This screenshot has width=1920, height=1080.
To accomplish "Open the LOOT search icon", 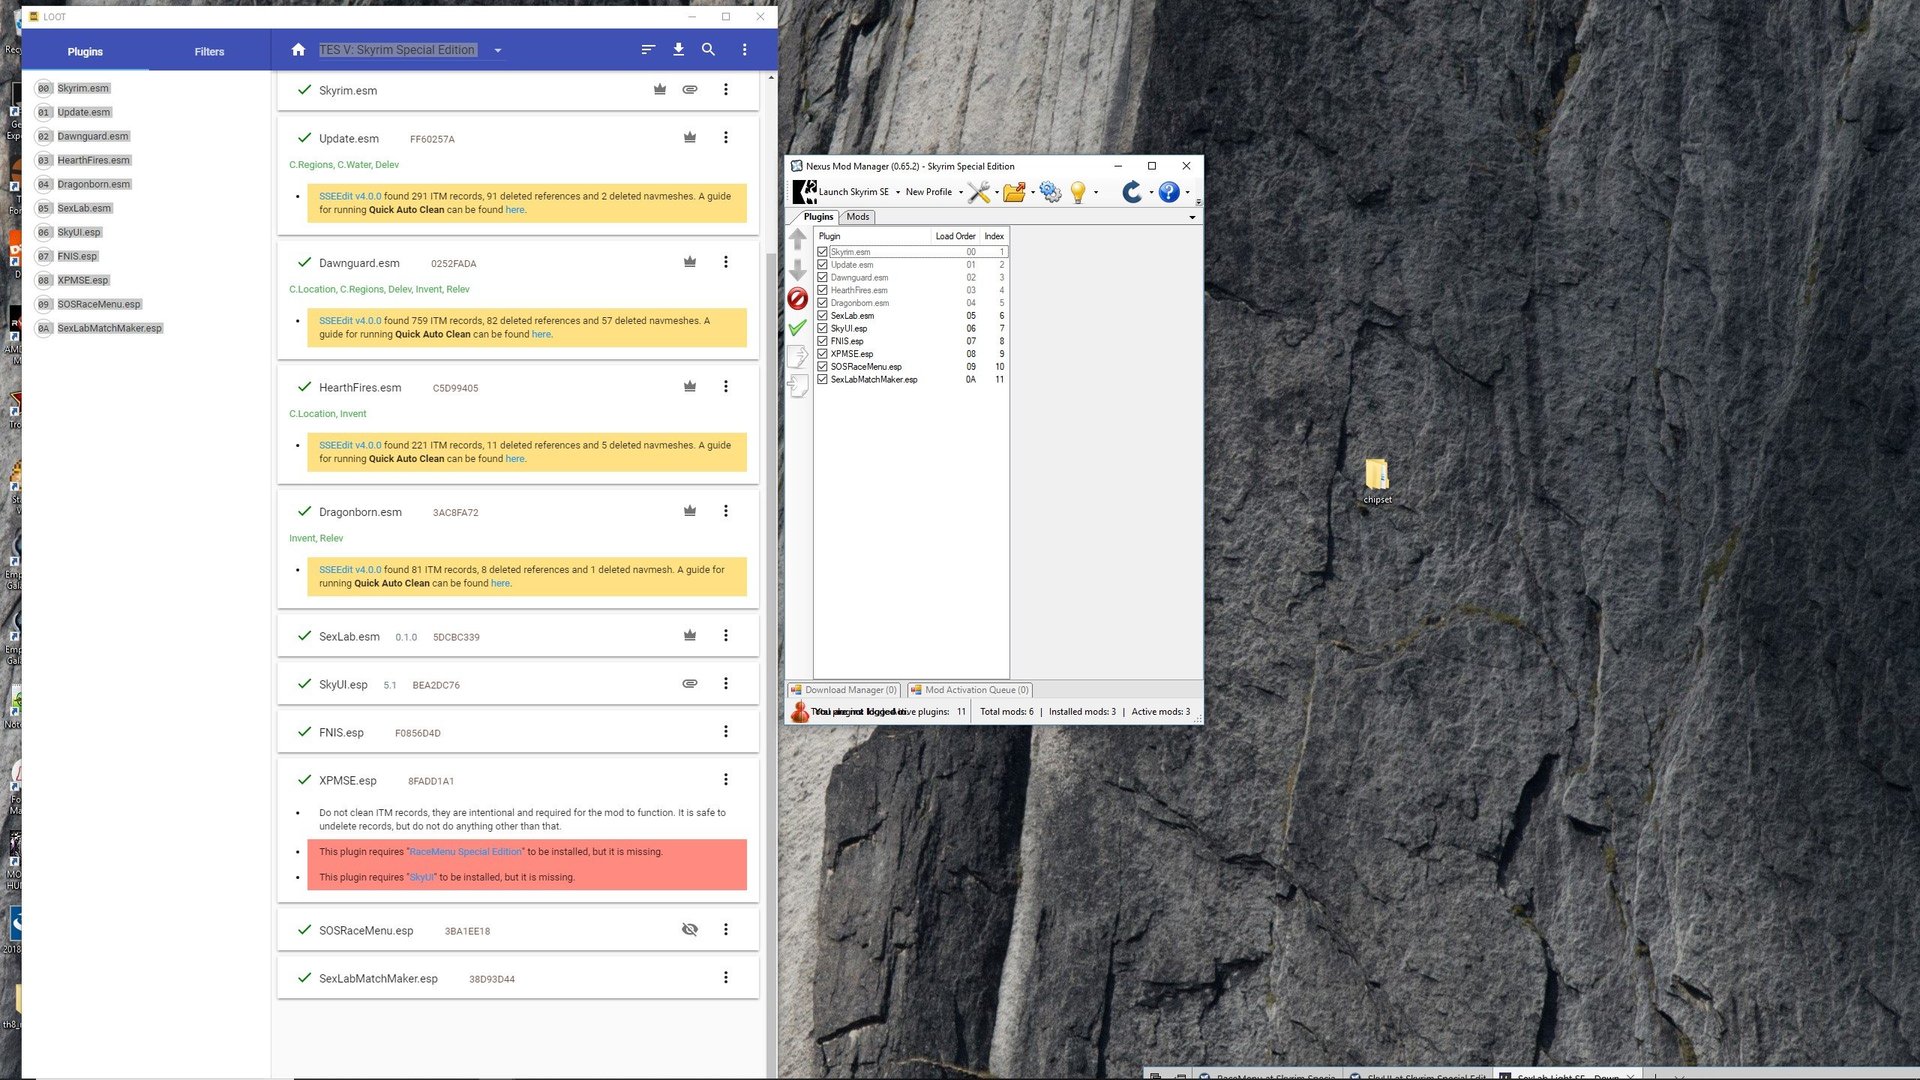I will (x=708, y=50).
